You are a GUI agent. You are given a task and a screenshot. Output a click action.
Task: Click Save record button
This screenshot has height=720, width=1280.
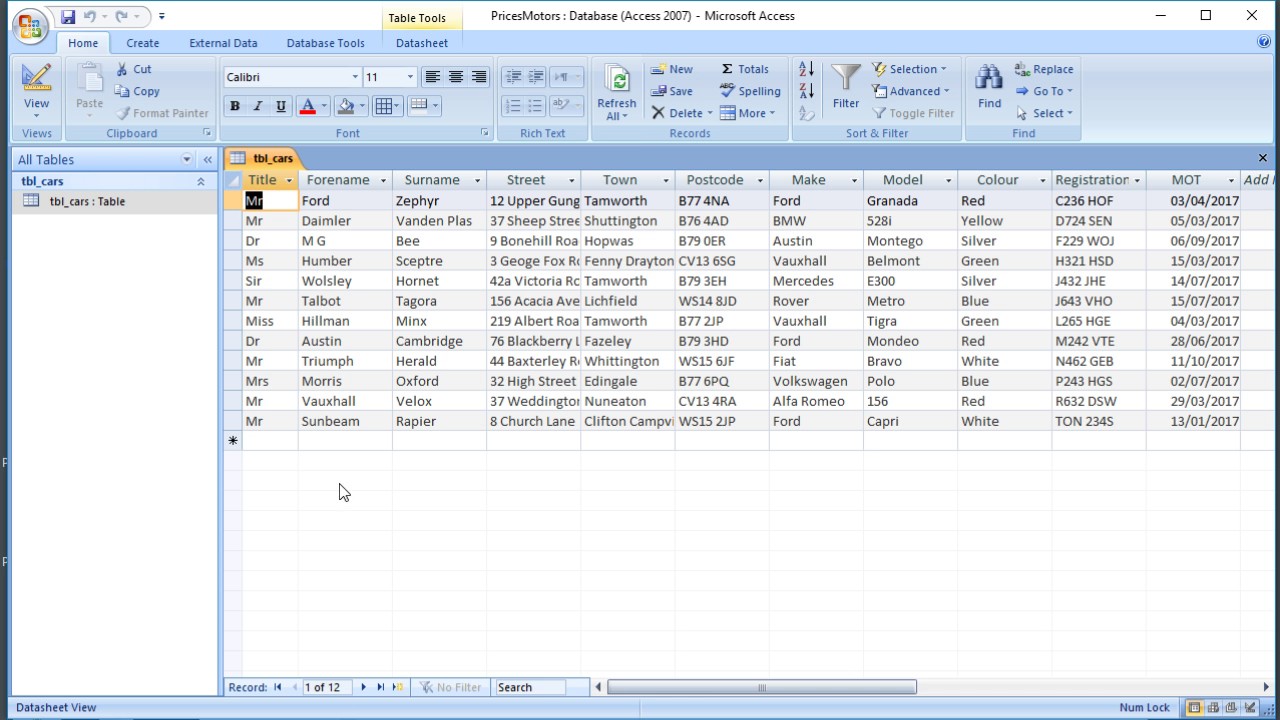672,91
